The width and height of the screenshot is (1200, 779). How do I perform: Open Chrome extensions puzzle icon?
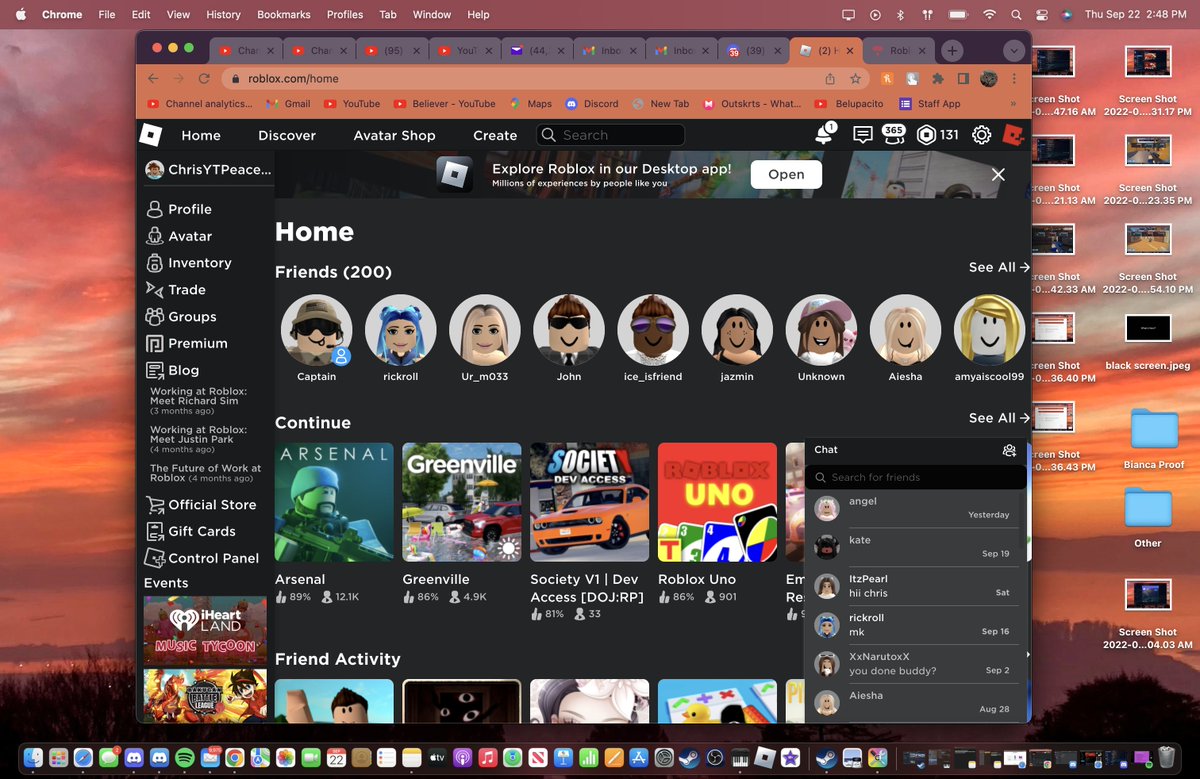point(938,78)
